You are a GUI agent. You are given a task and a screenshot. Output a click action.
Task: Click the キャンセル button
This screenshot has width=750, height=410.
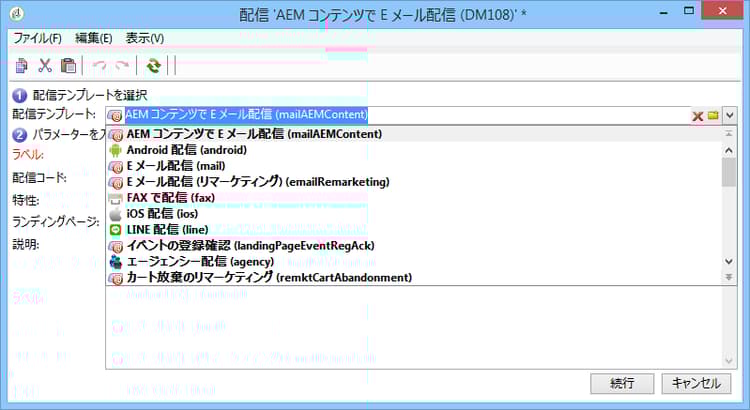pos(696,383)
